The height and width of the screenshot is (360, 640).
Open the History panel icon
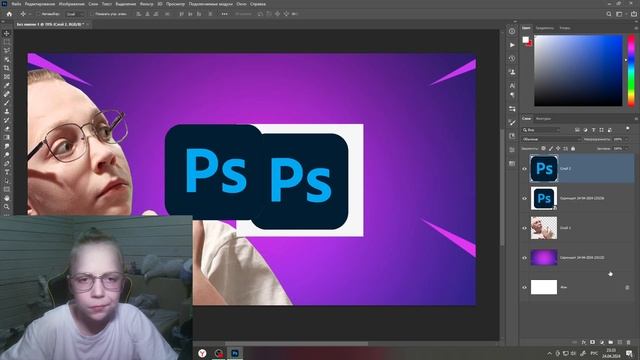[x=512, y=58]
